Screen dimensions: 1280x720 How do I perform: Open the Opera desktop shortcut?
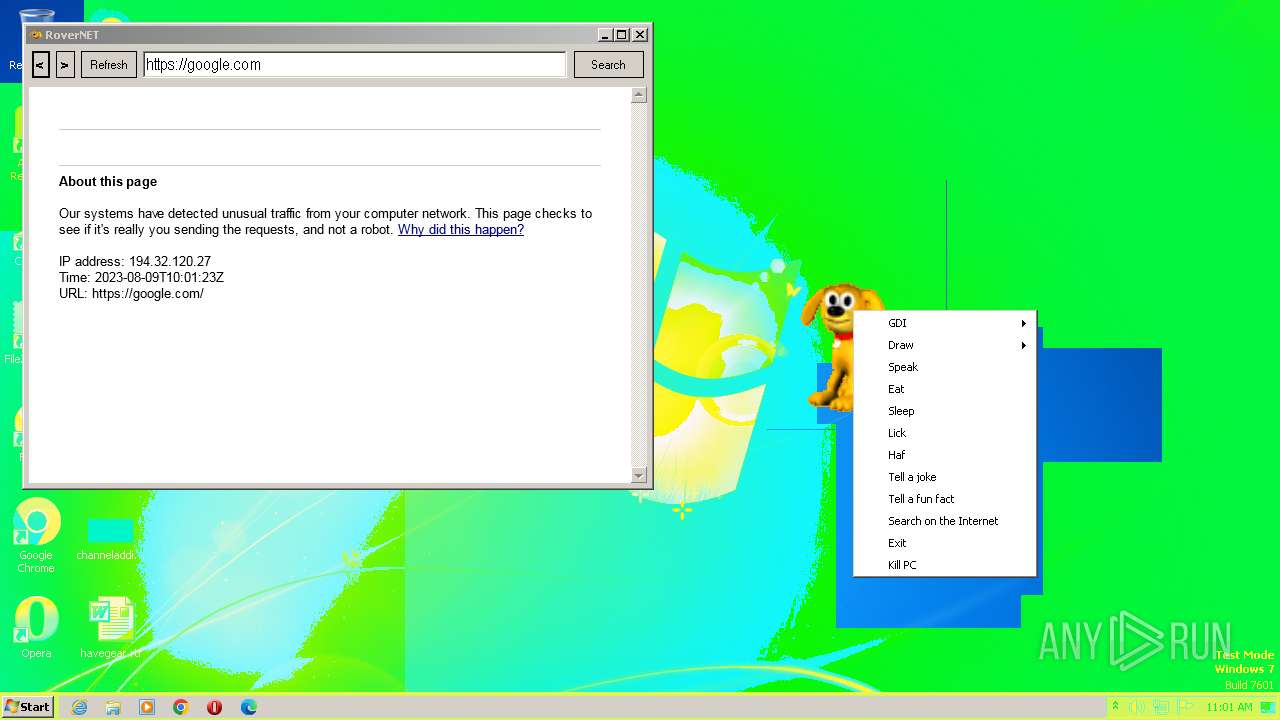36,628
